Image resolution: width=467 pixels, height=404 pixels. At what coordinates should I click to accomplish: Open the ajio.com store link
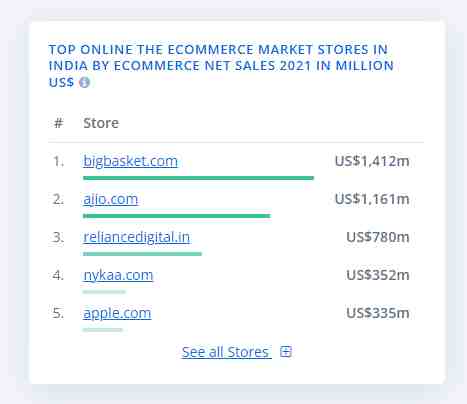point(110,199)
